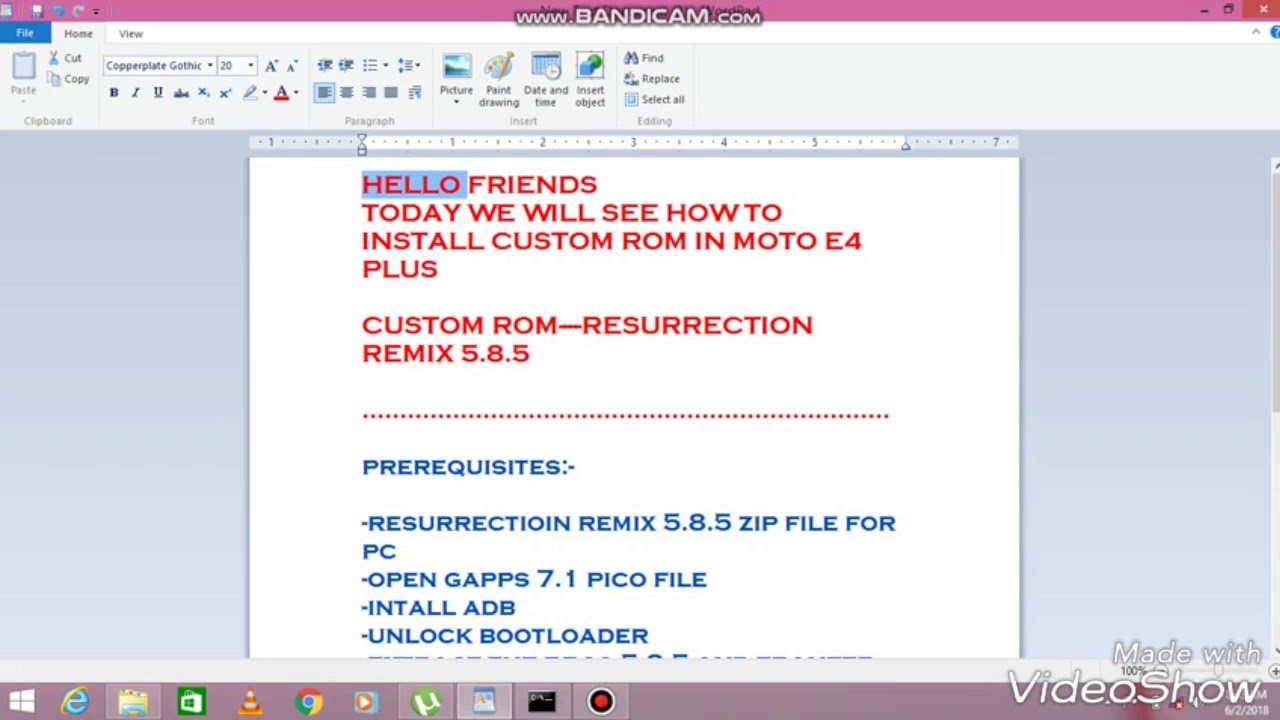Choose Select all in Editing group

point(655,100)
